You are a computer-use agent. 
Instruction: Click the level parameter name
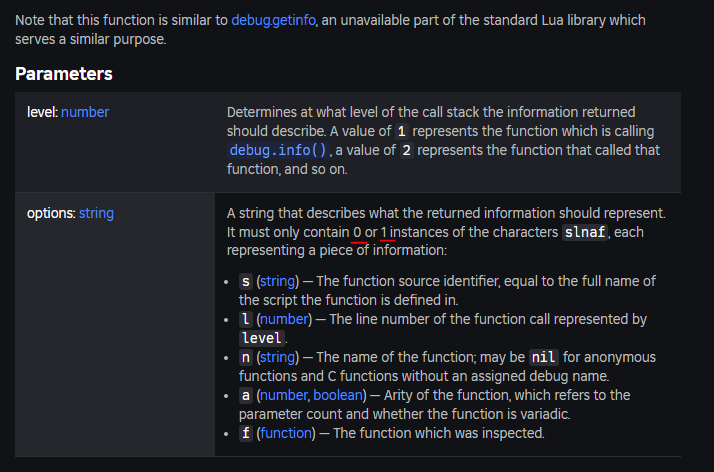coord(42,112)
